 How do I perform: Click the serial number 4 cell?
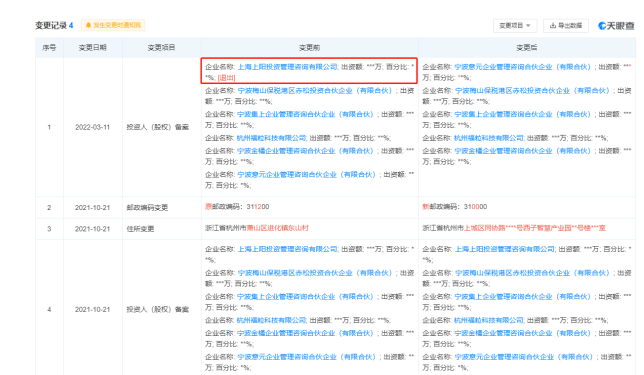click(x=49, y=310)
